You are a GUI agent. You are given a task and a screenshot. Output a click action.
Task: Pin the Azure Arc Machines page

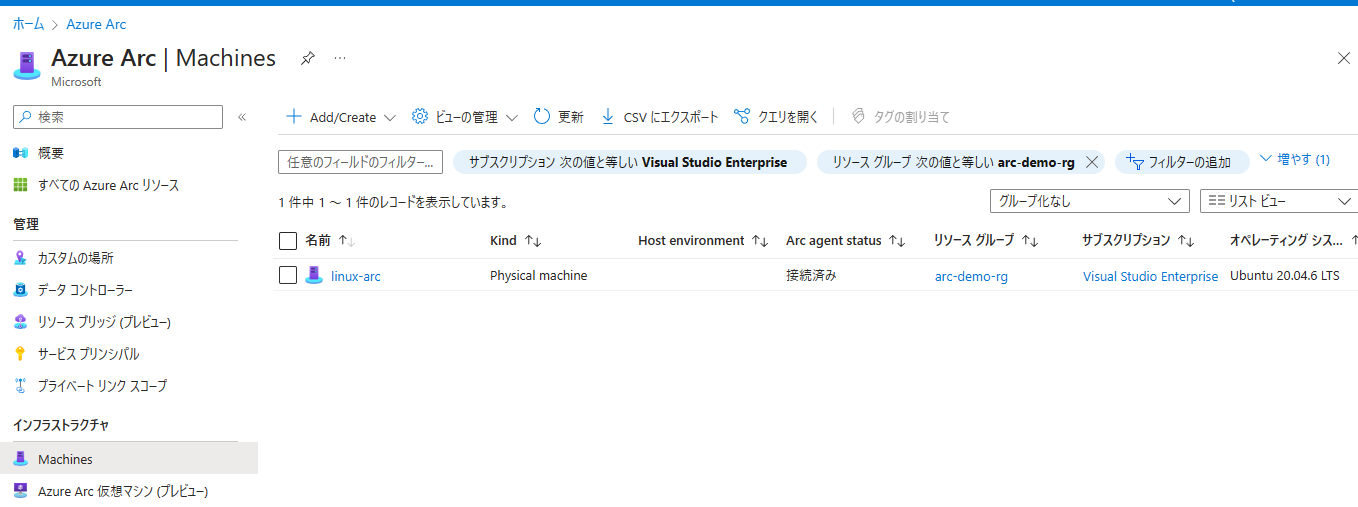308,59
